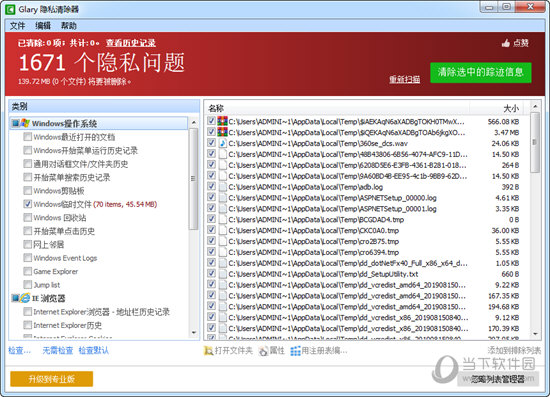
Task: Click 清除选中的踪迹信息 green button
Action: [481, 73]
